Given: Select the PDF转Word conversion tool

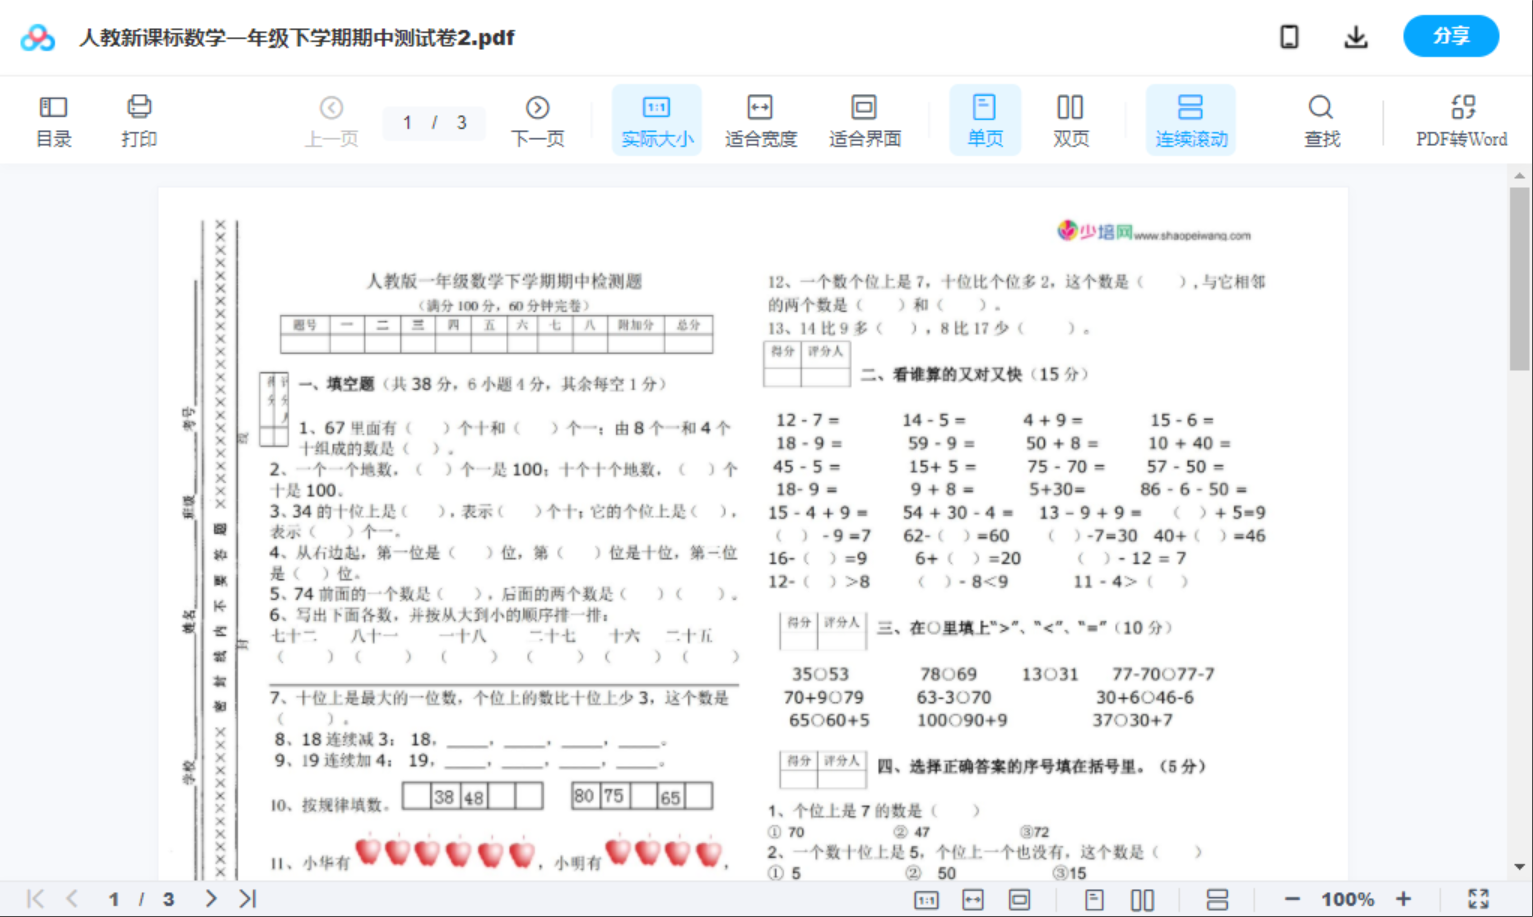Looking at the screenshot, I should [x=1462, y=119].
